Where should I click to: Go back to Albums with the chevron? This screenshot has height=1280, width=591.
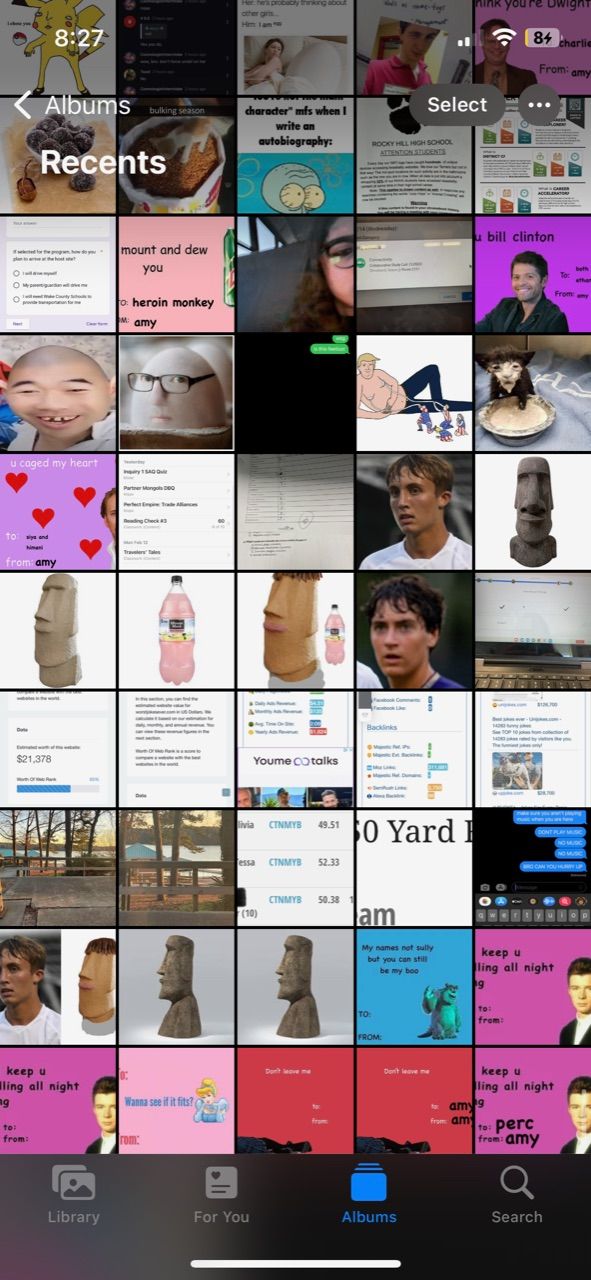click(x=73, y=105)
